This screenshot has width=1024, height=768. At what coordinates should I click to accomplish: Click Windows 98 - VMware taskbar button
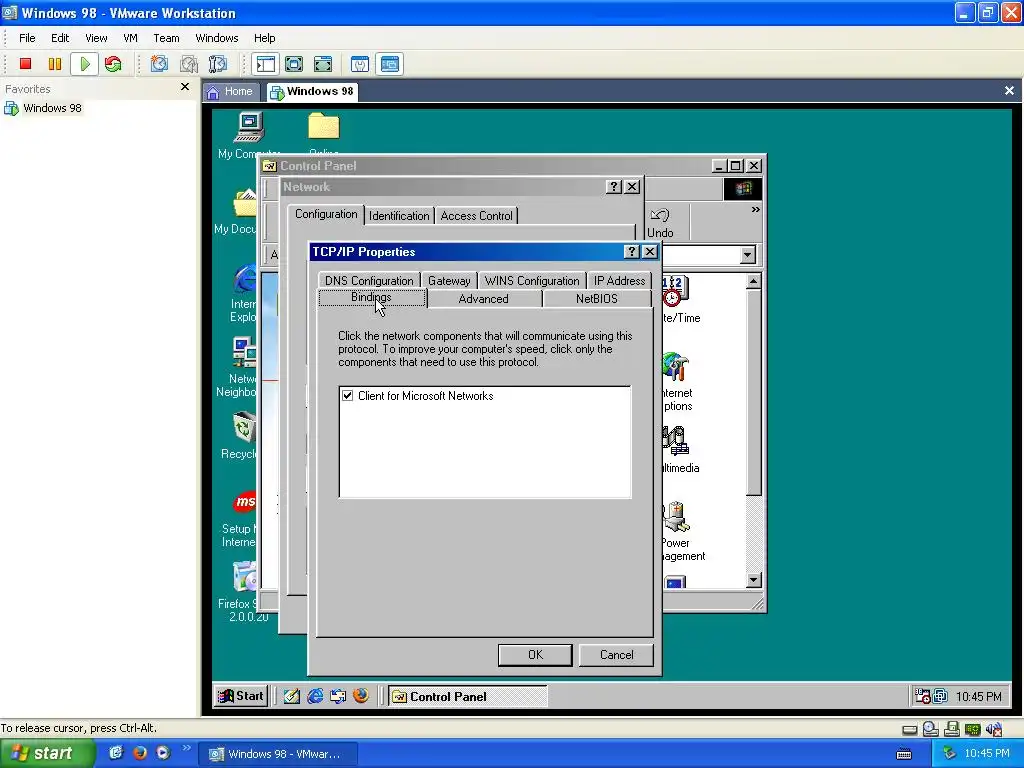point(279,754)
